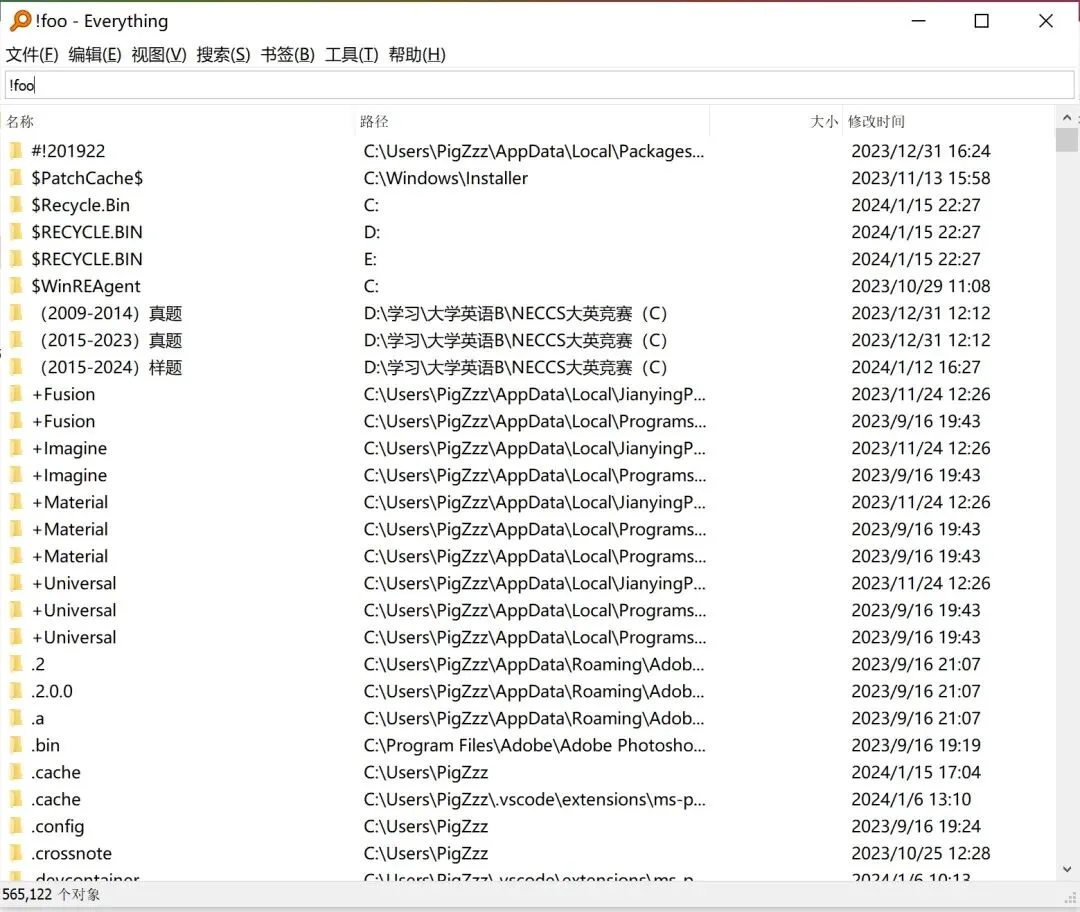Open the 文件(F) menu
Image resolution: width=1080 pixels, height=912 pixels.
pos(32,54)
